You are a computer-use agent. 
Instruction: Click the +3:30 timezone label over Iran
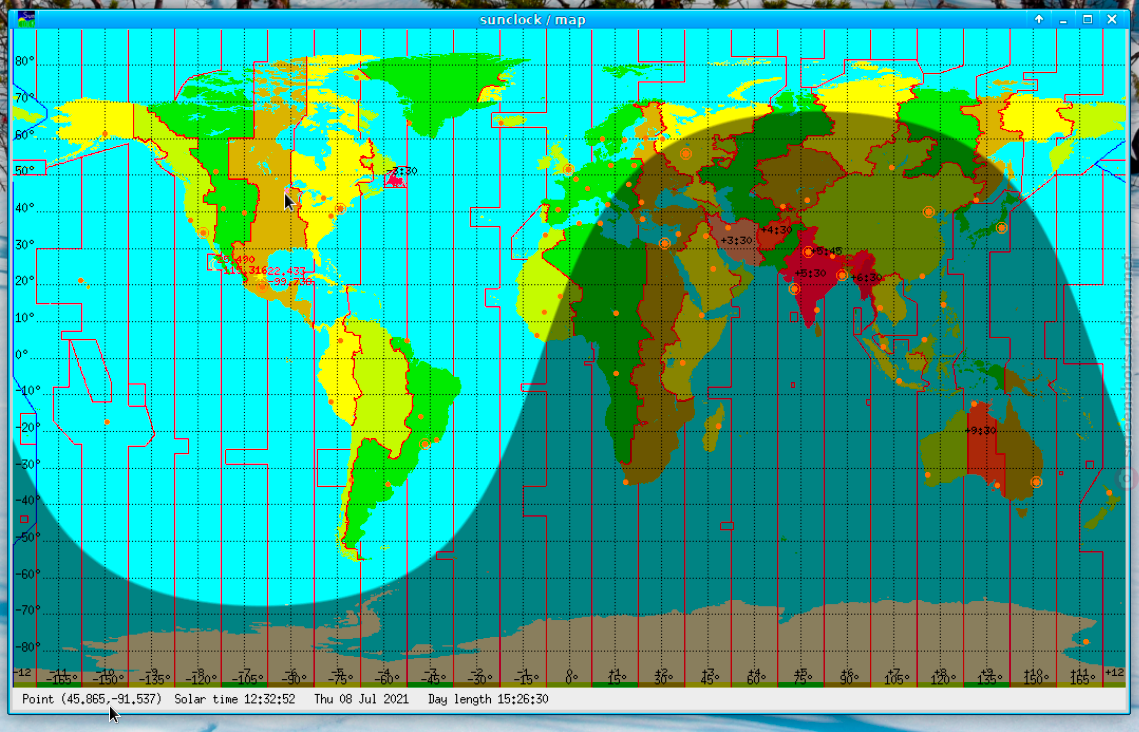tap(736, 240)
